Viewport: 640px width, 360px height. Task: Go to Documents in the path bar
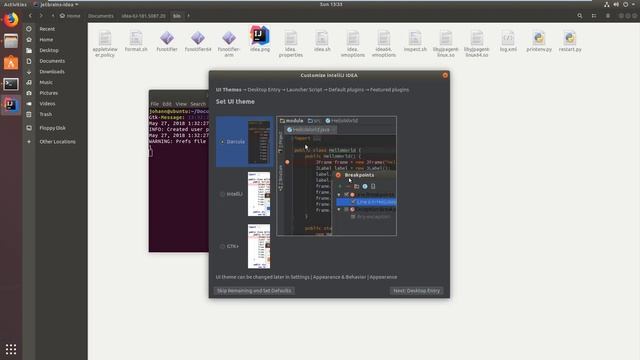tap(101, 16)
